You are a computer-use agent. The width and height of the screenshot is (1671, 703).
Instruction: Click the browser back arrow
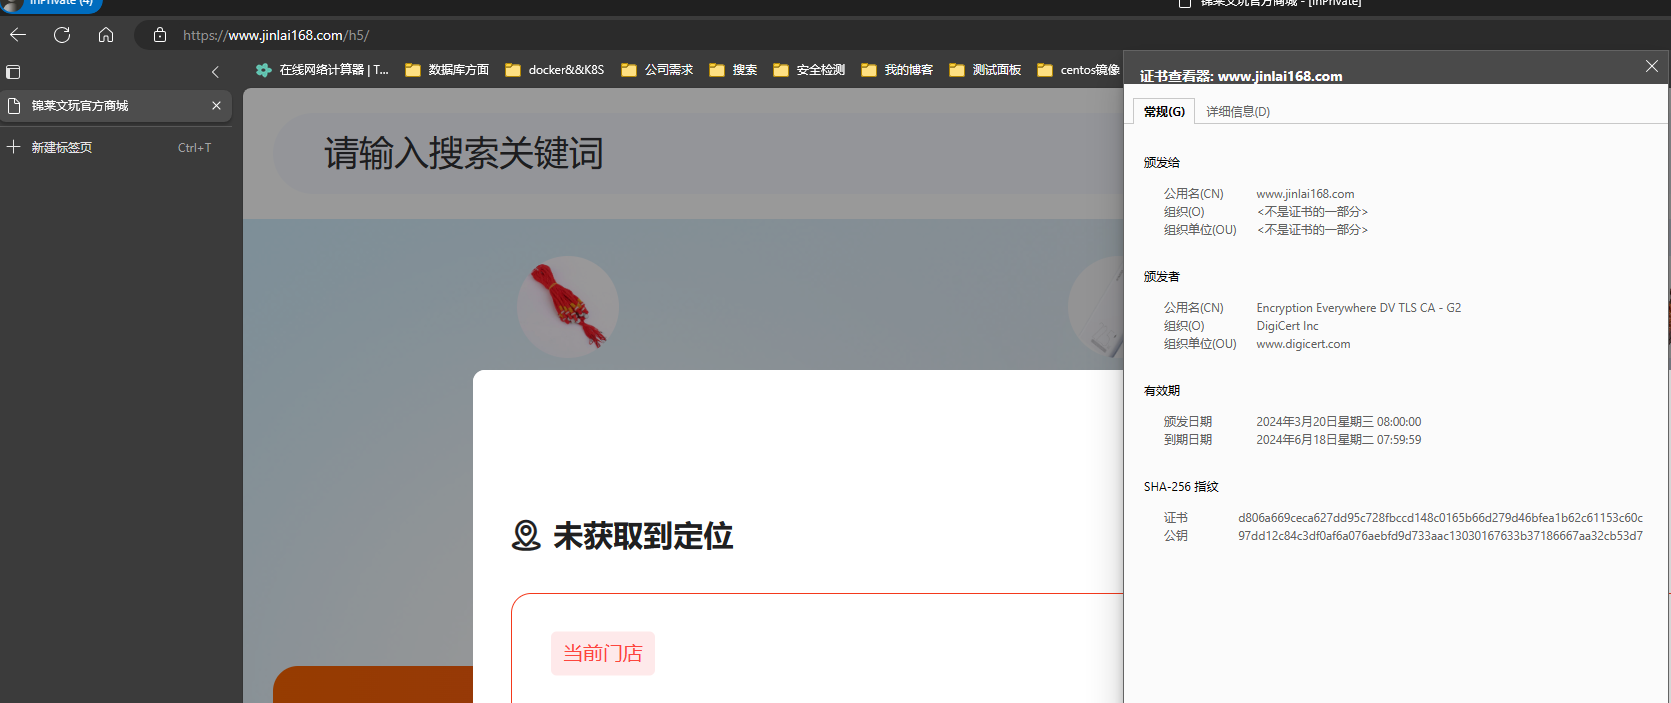coord(18,35)
